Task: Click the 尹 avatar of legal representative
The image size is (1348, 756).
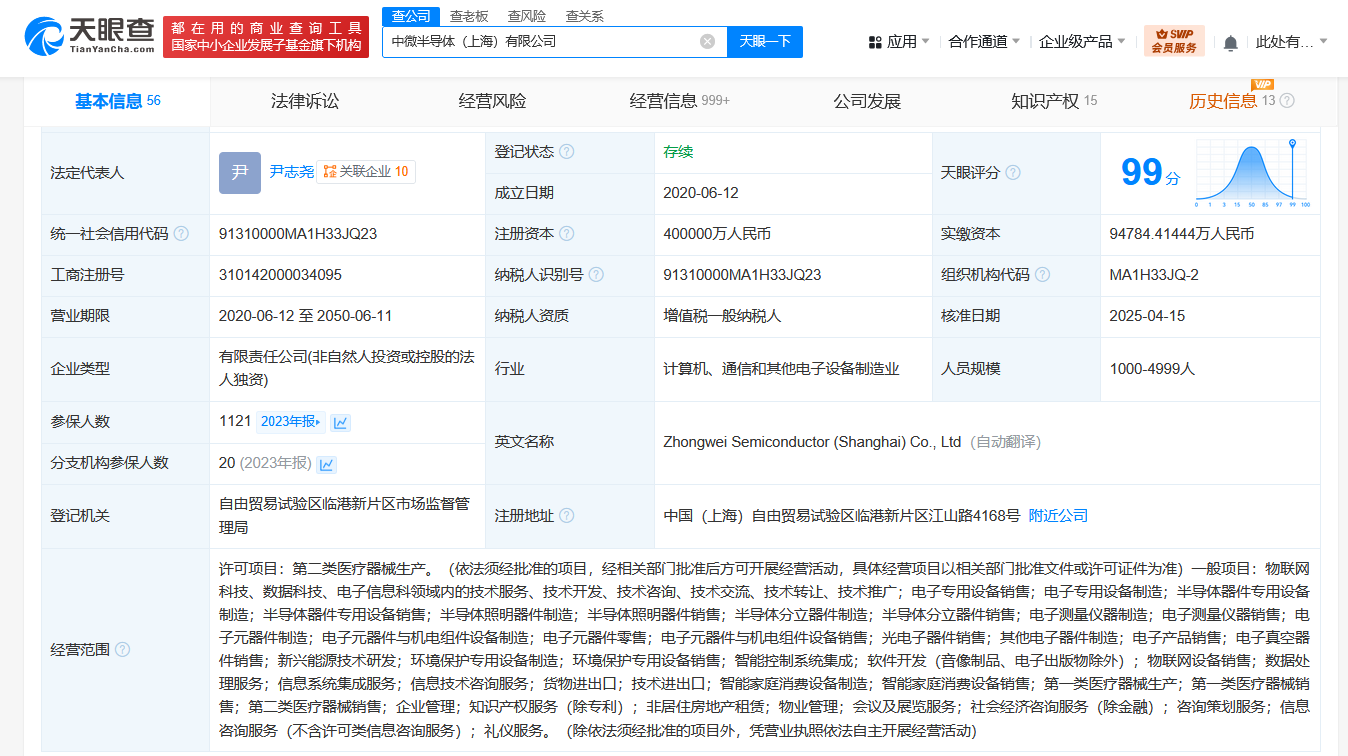Action: point(240,173)
